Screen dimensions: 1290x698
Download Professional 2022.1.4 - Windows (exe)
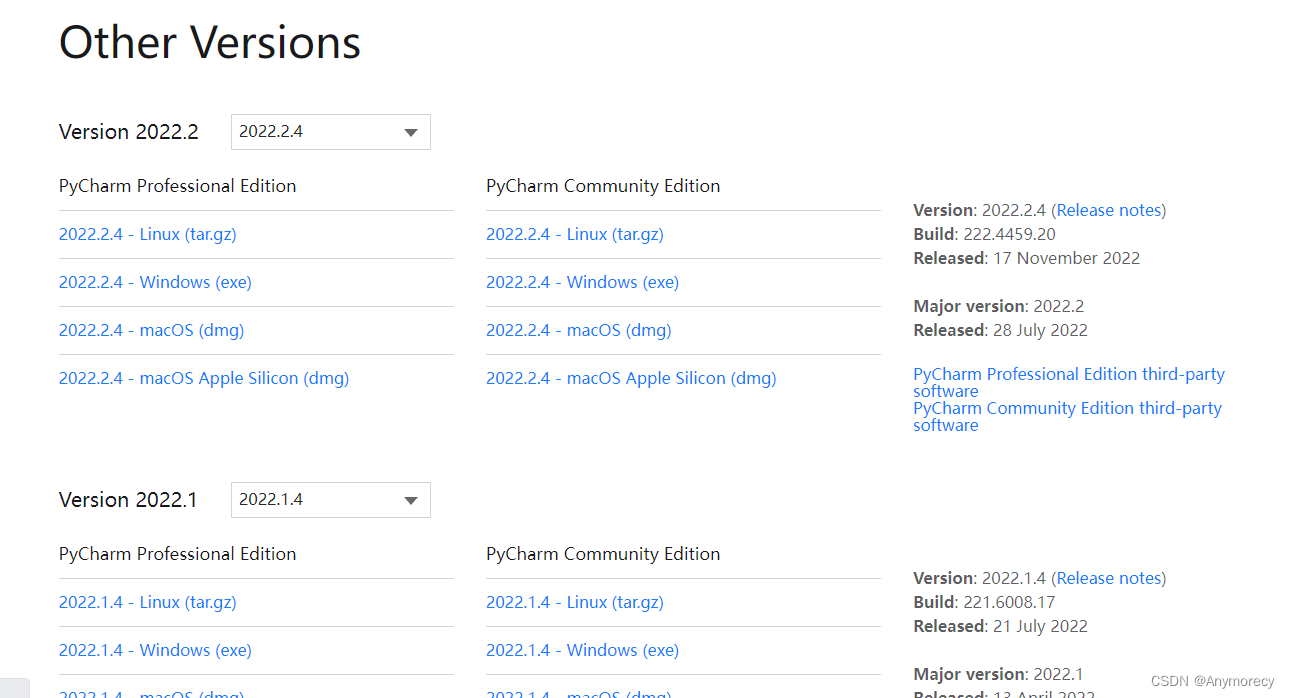pos(155,650)
